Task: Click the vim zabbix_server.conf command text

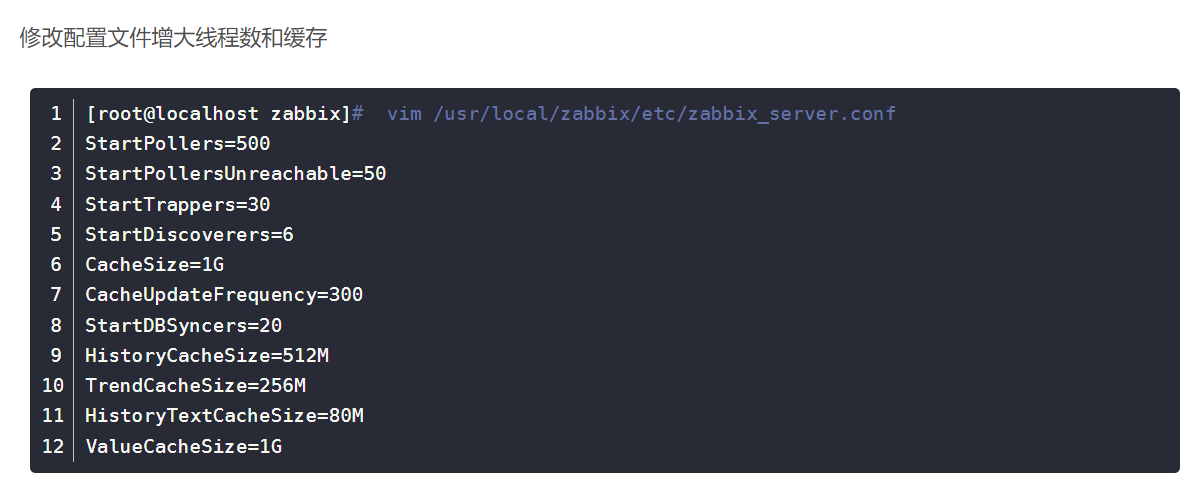Action: [x=641, y=114]
